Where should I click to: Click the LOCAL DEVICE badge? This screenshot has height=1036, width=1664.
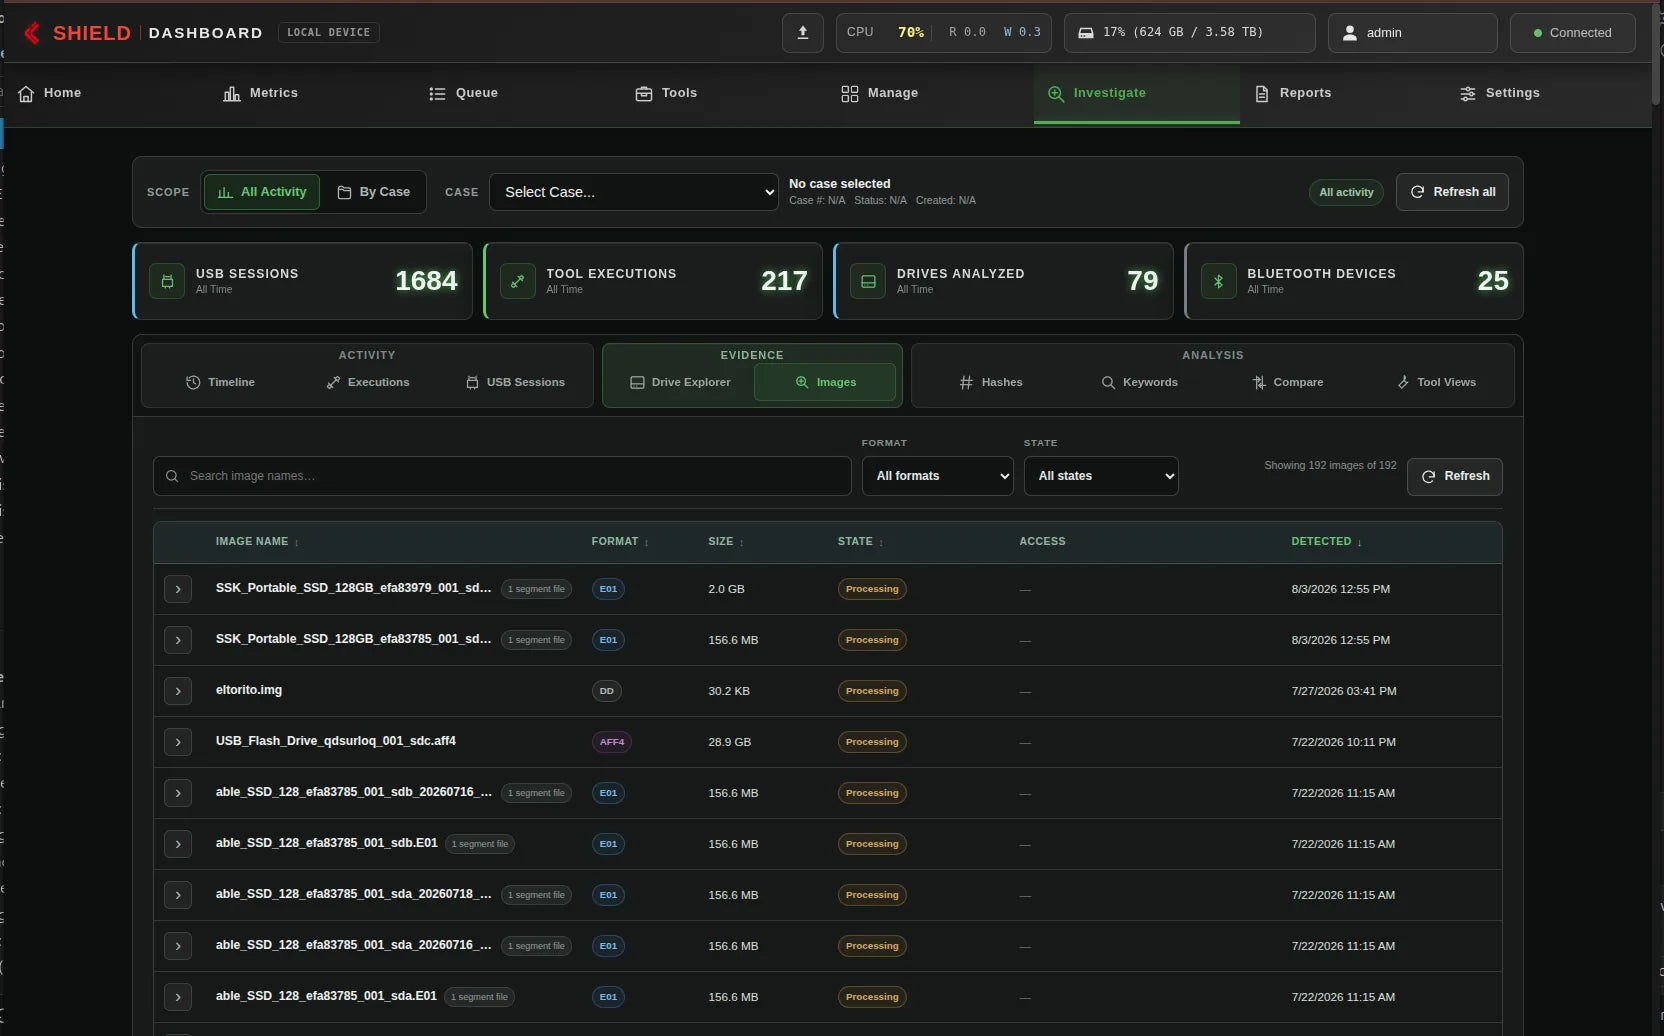point(328,33)
